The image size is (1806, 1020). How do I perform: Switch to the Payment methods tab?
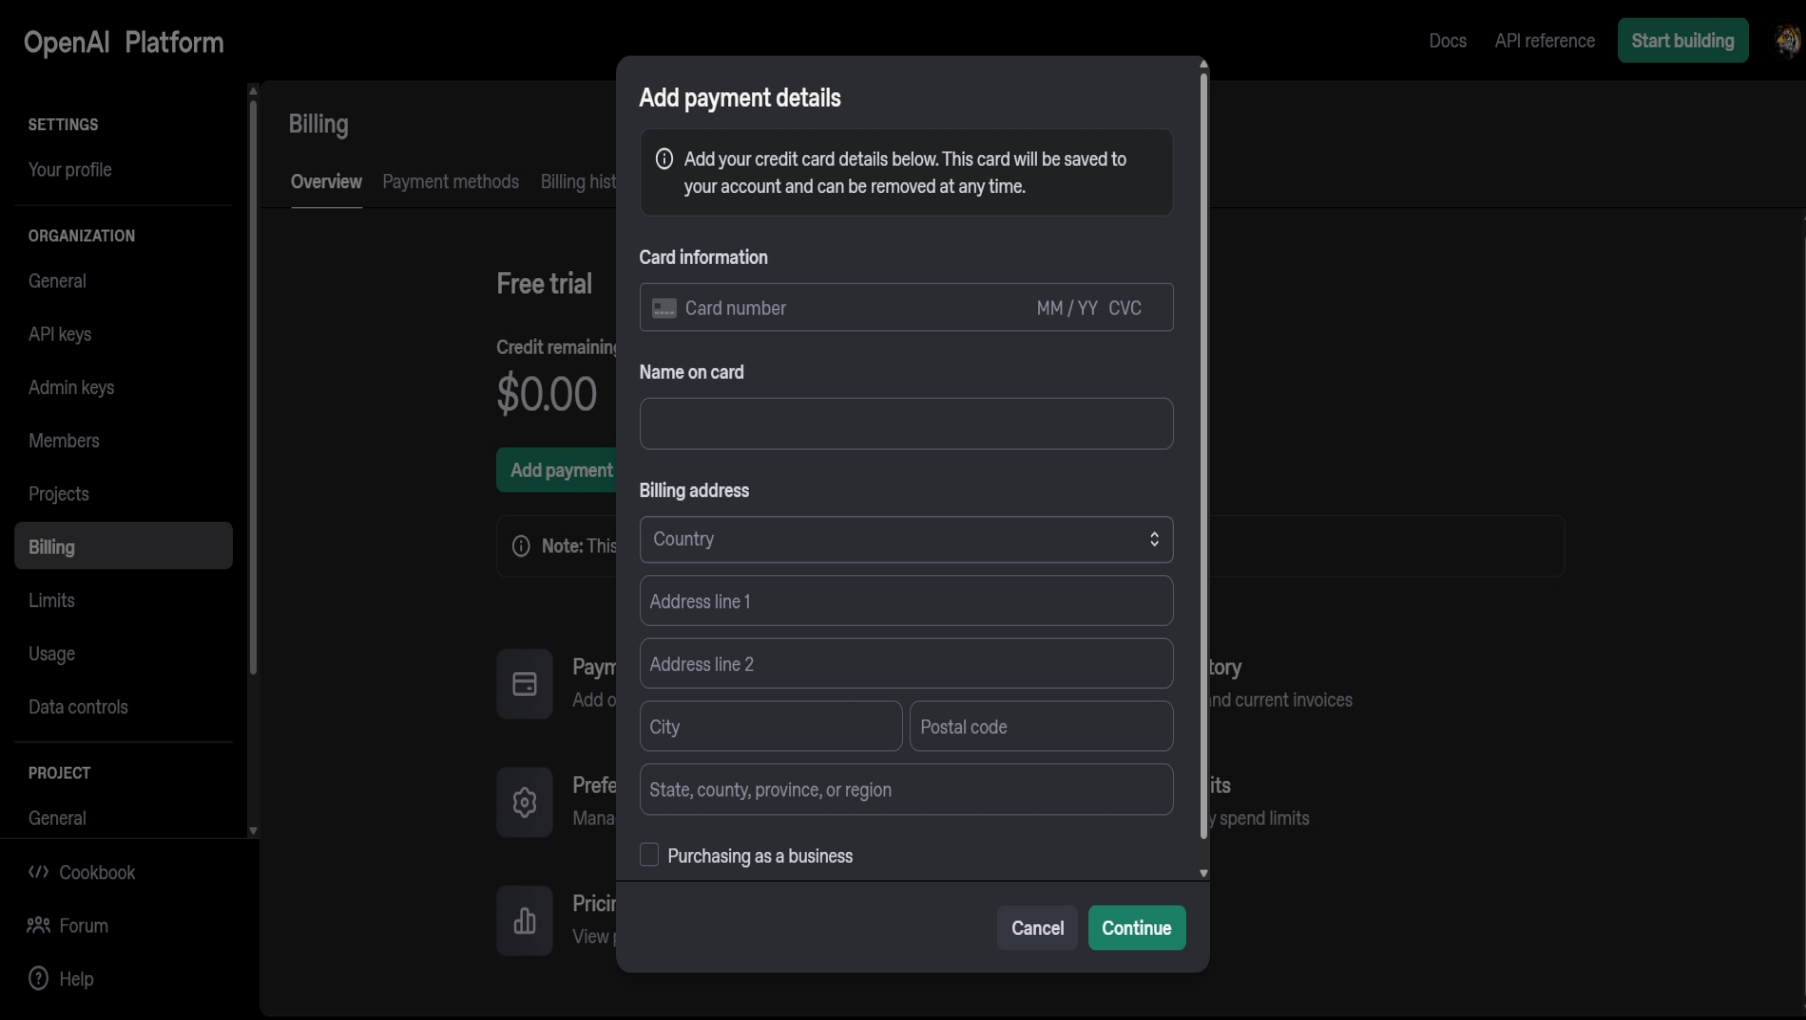450,182
